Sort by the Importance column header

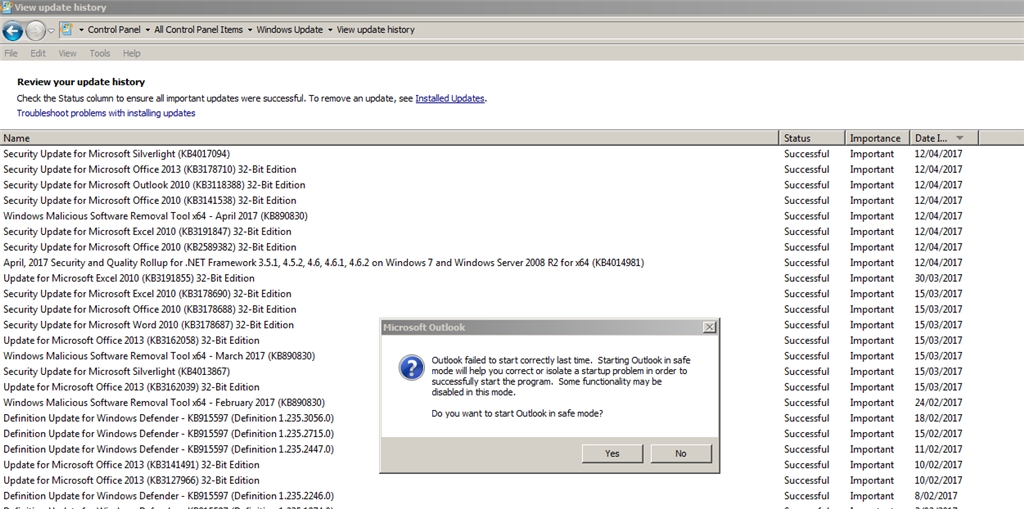[877, 138]
